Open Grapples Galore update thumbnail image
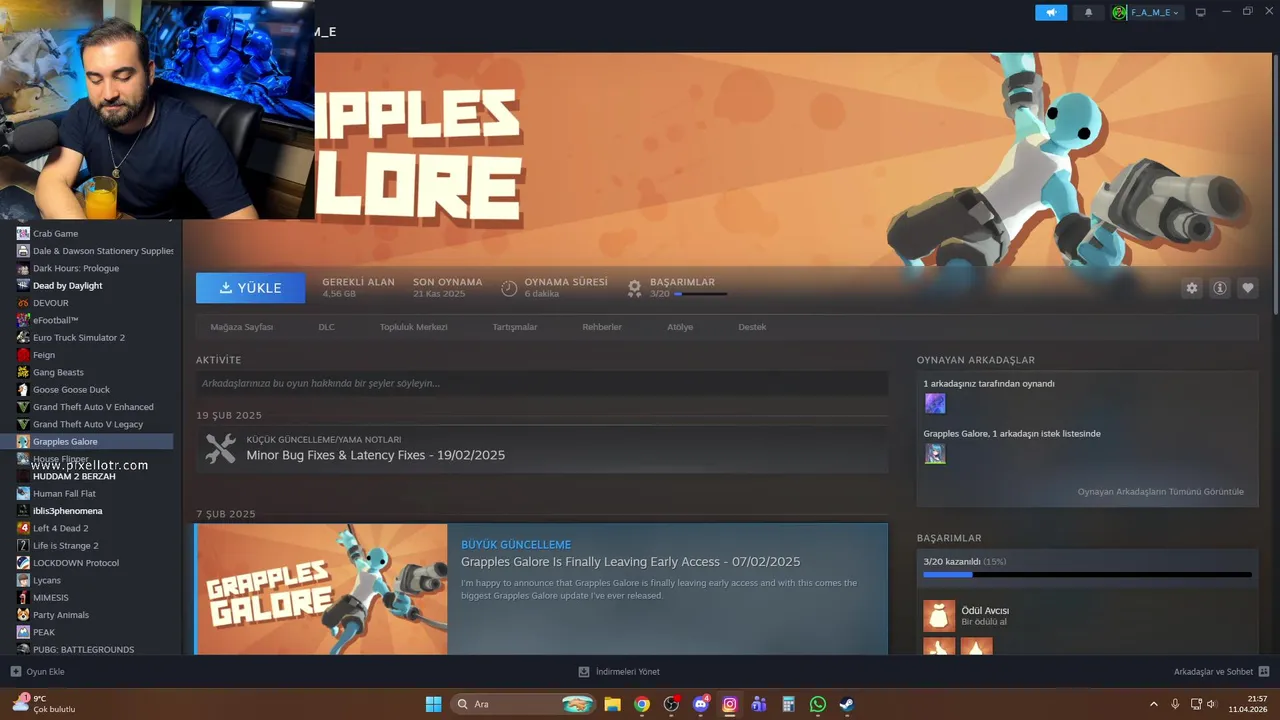Image resolution: width=1280 pixels, height=720 pixels. (x=322, y=589)
